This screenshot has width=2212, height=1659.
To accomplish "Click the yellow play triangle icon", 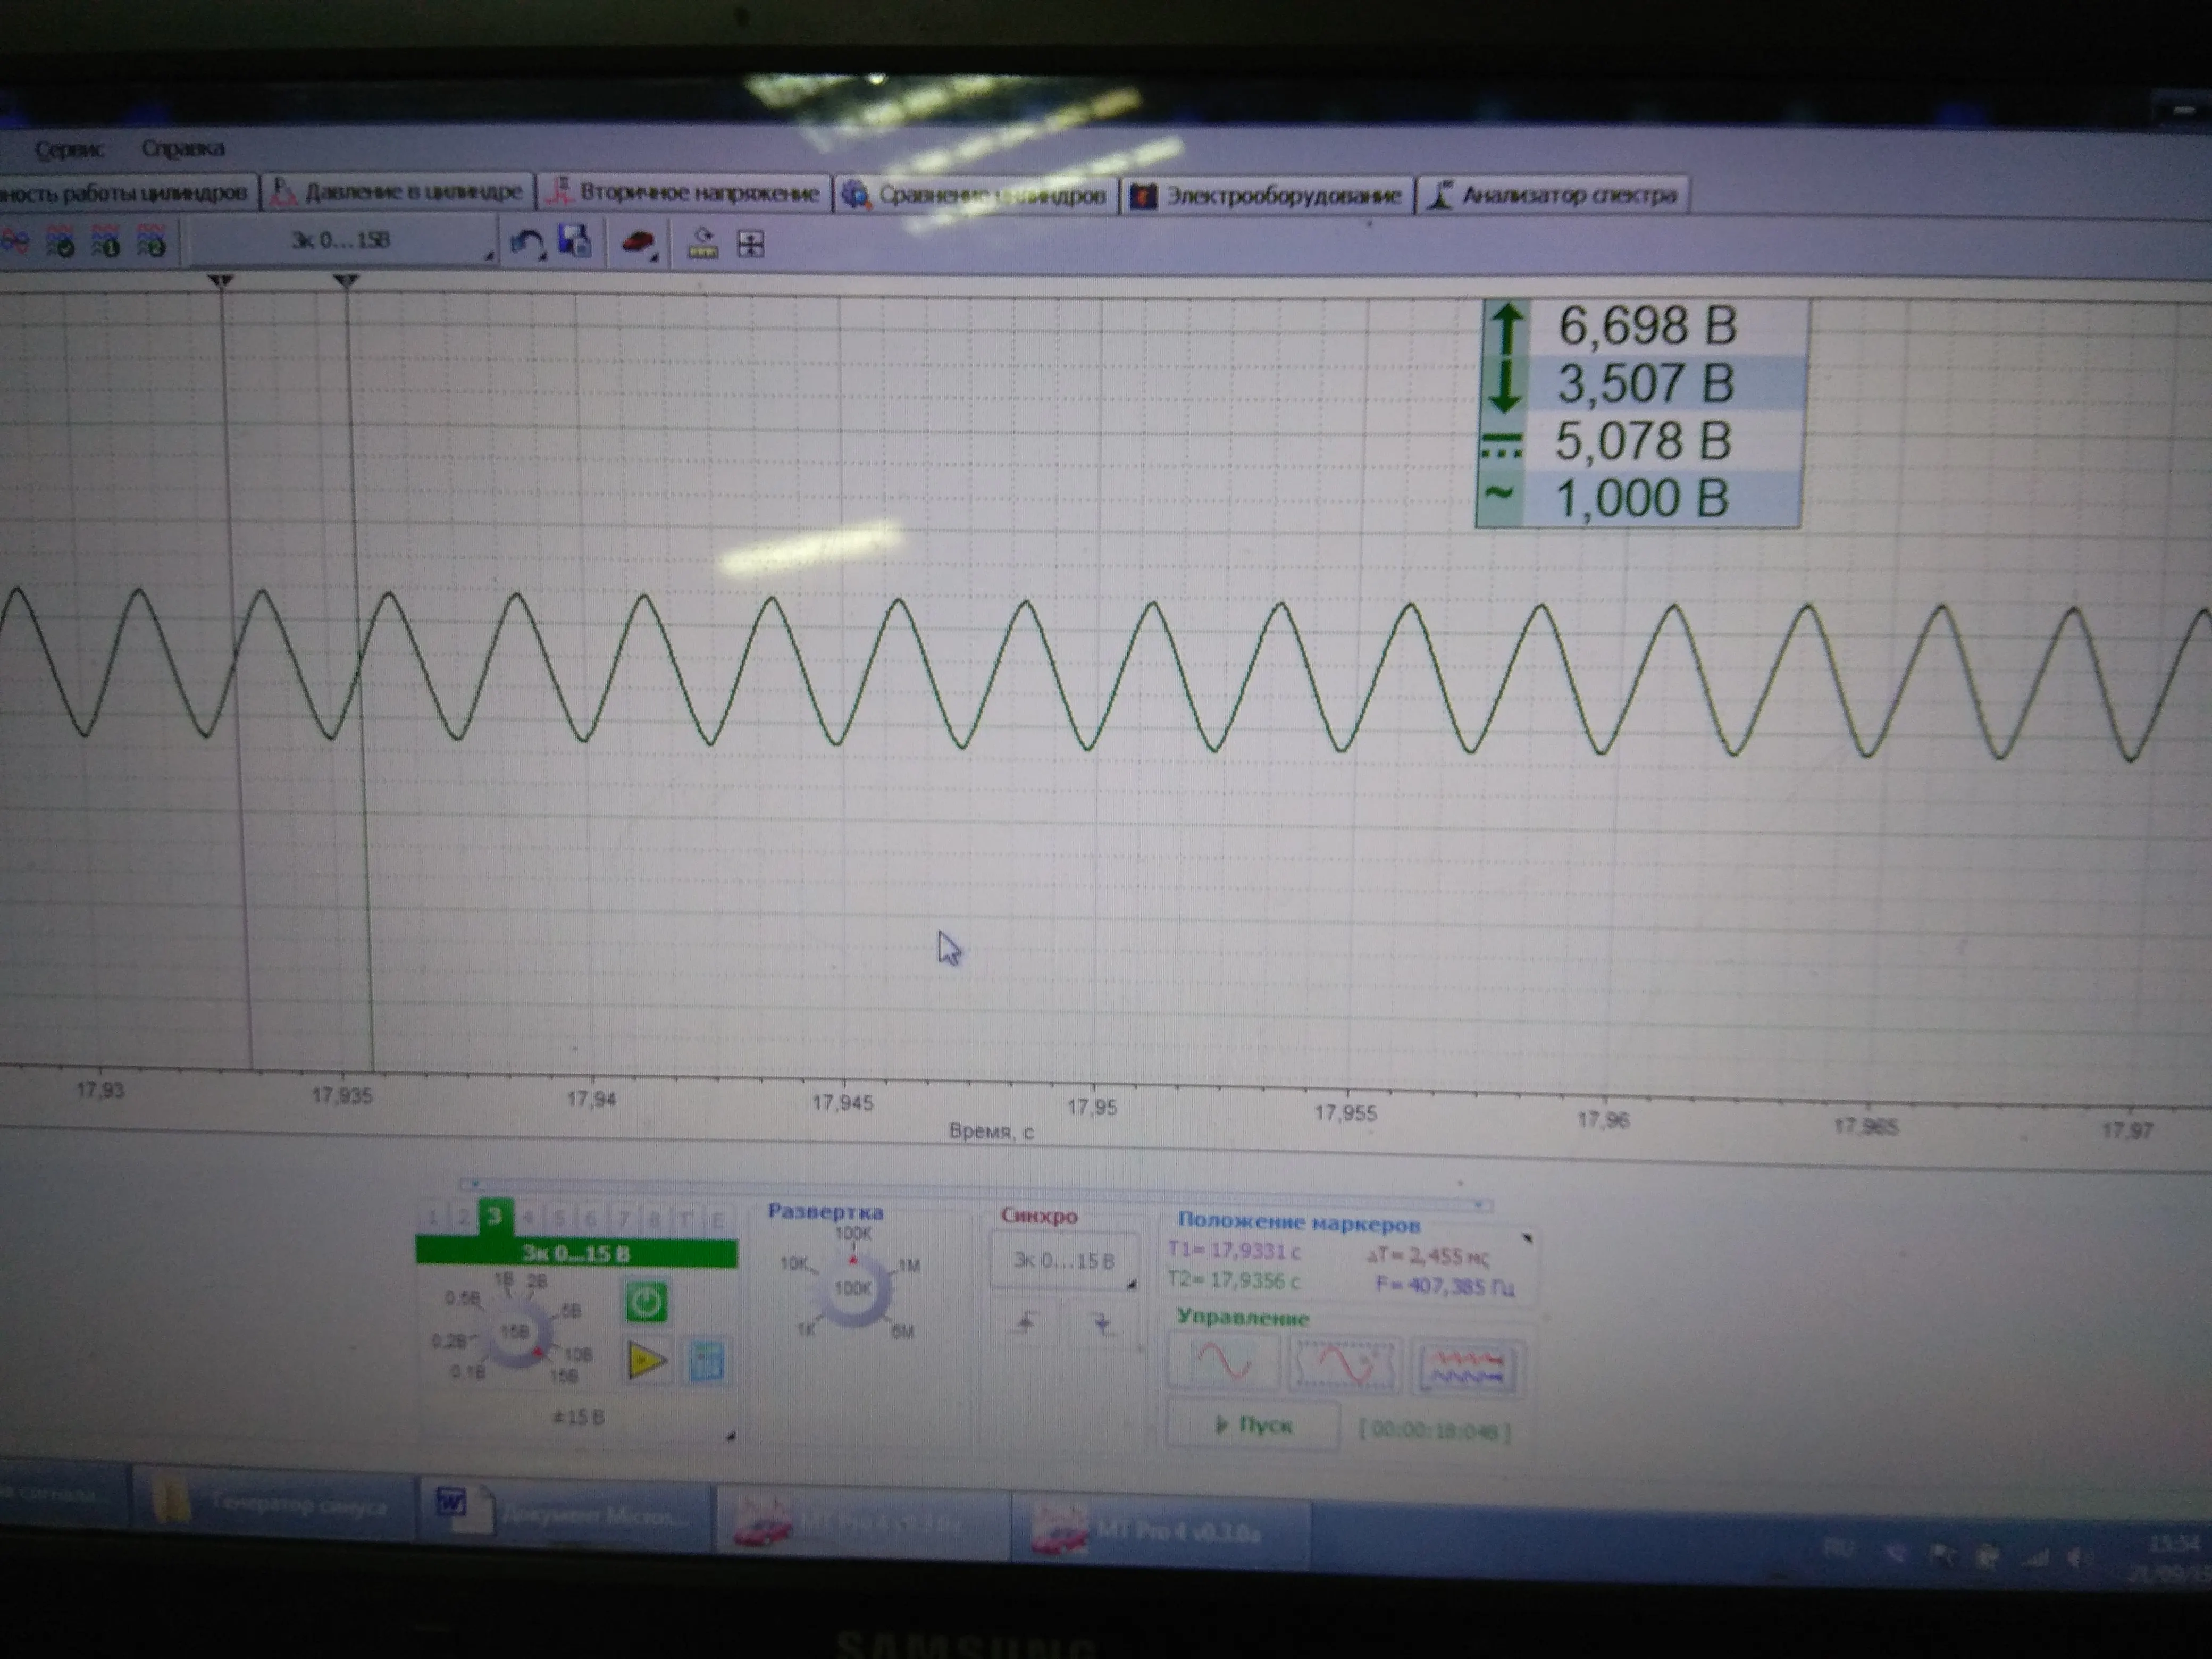I will (x=646, y=1360).
